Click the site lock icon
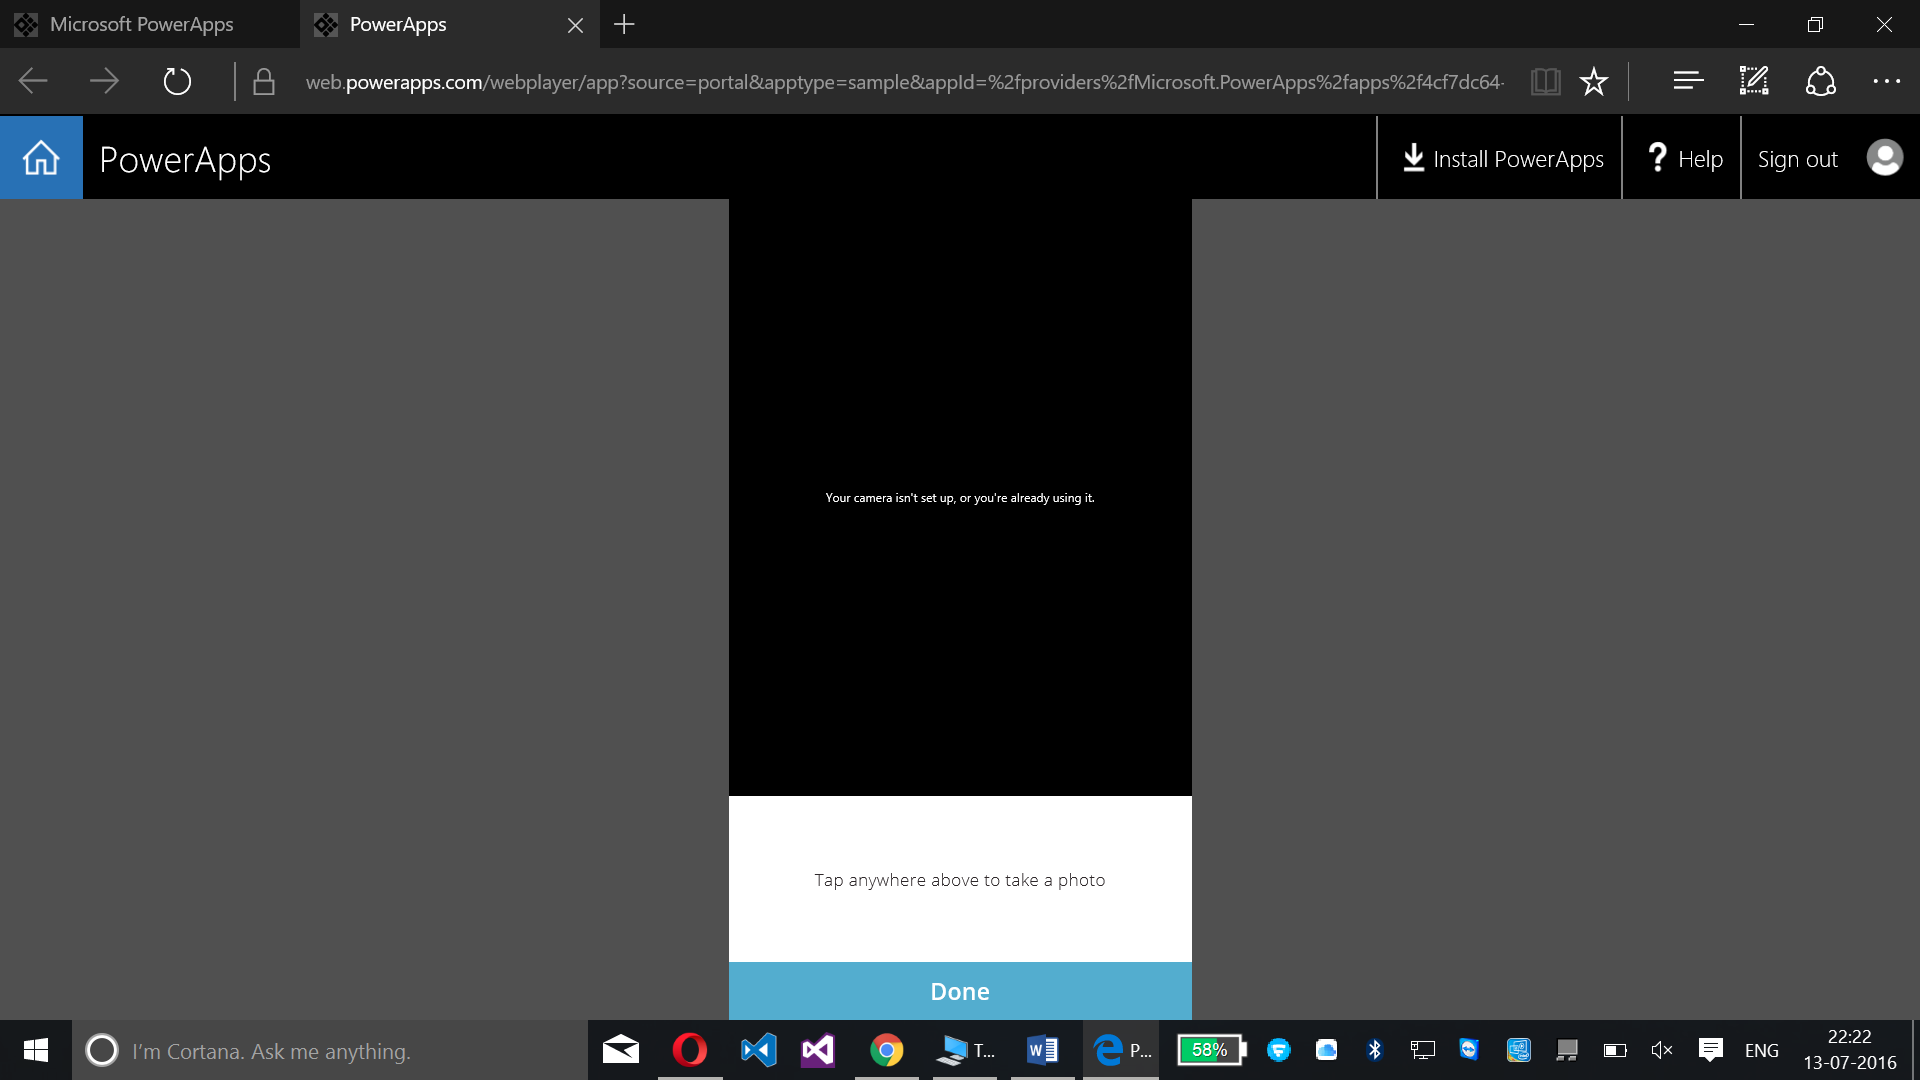The width and height of the screenshot is (1920, 1080). coord(264,81)
